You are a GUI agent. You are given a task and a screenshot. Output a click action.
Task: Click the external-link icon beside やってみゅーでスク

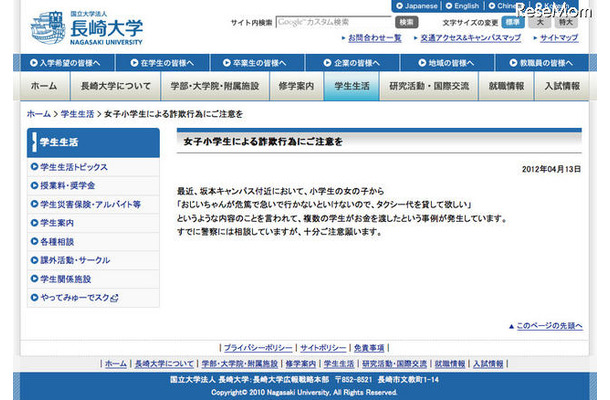(x=114, y=298)
